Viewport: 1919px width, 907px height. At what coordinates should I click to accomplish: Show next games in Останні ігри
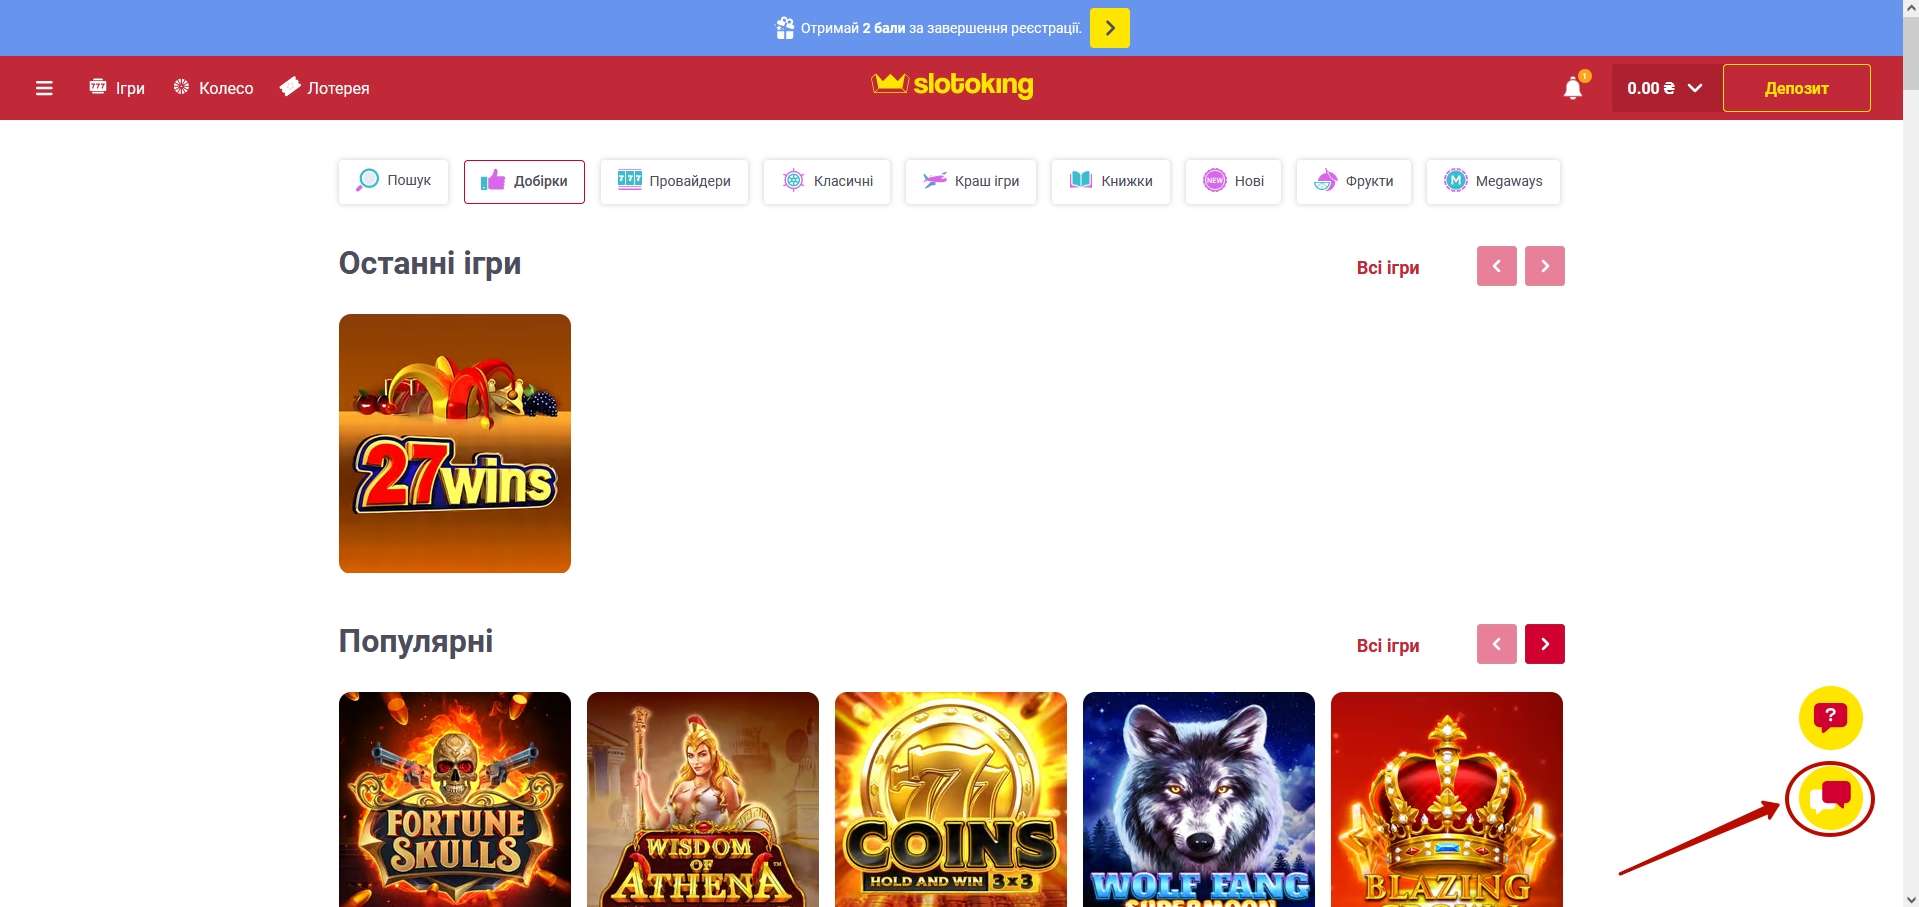tap(1545, 266)
